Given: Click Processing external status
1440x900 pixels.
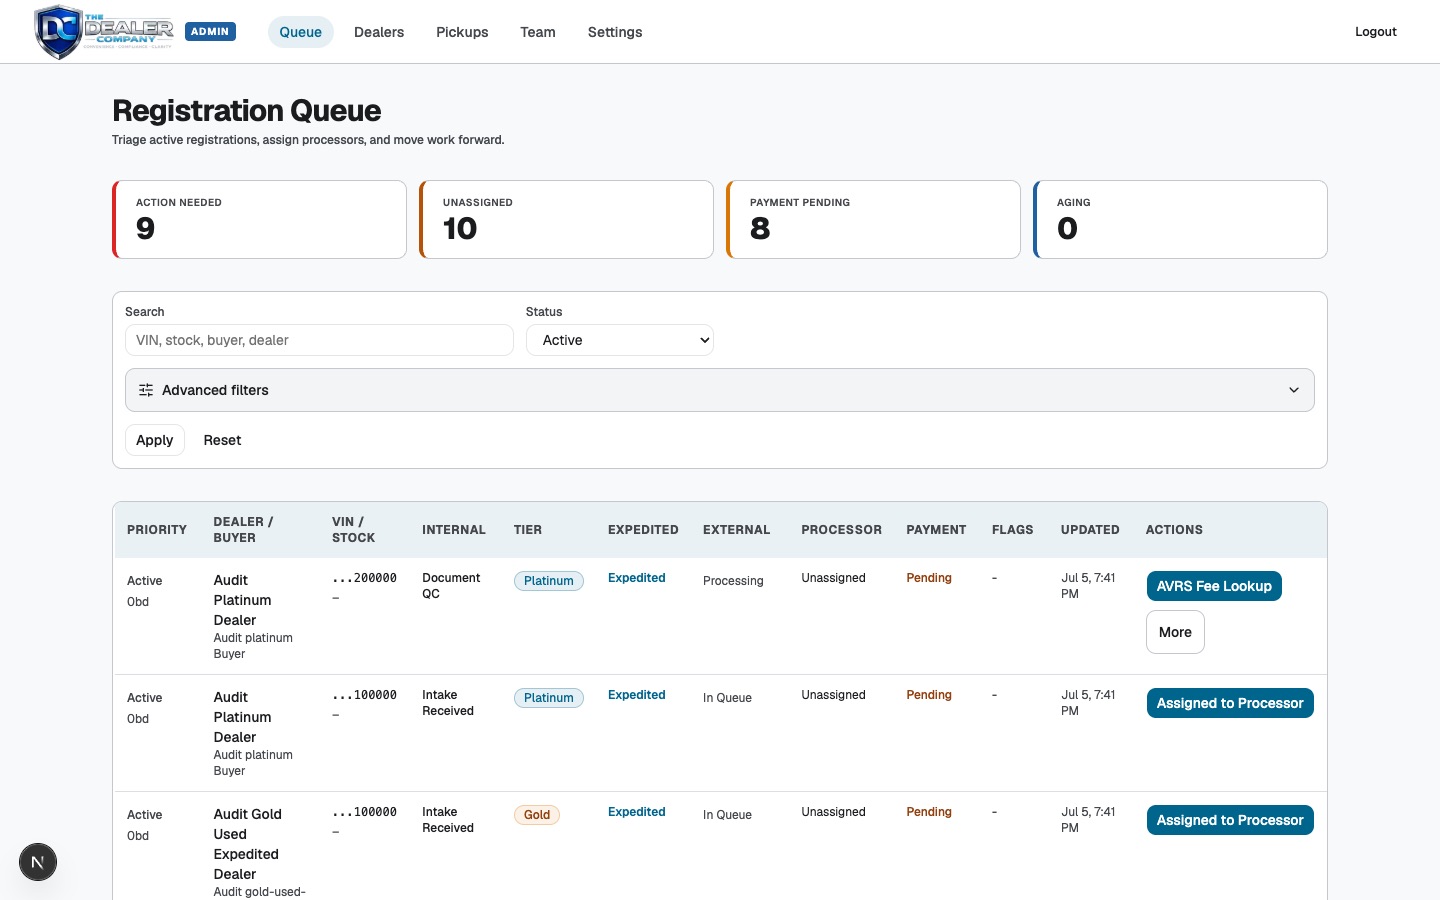Looking at the screenshot, I should tap(733, 581).
